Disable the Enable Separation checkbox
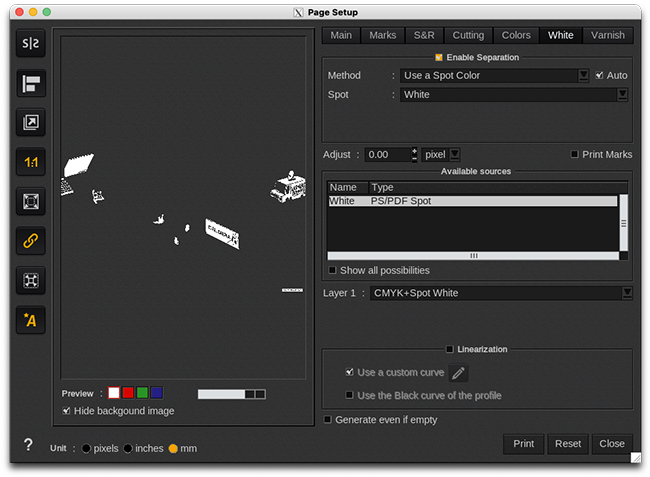This screenshot has height=477, width=650. pyautogui.click(x=439, y=57)
